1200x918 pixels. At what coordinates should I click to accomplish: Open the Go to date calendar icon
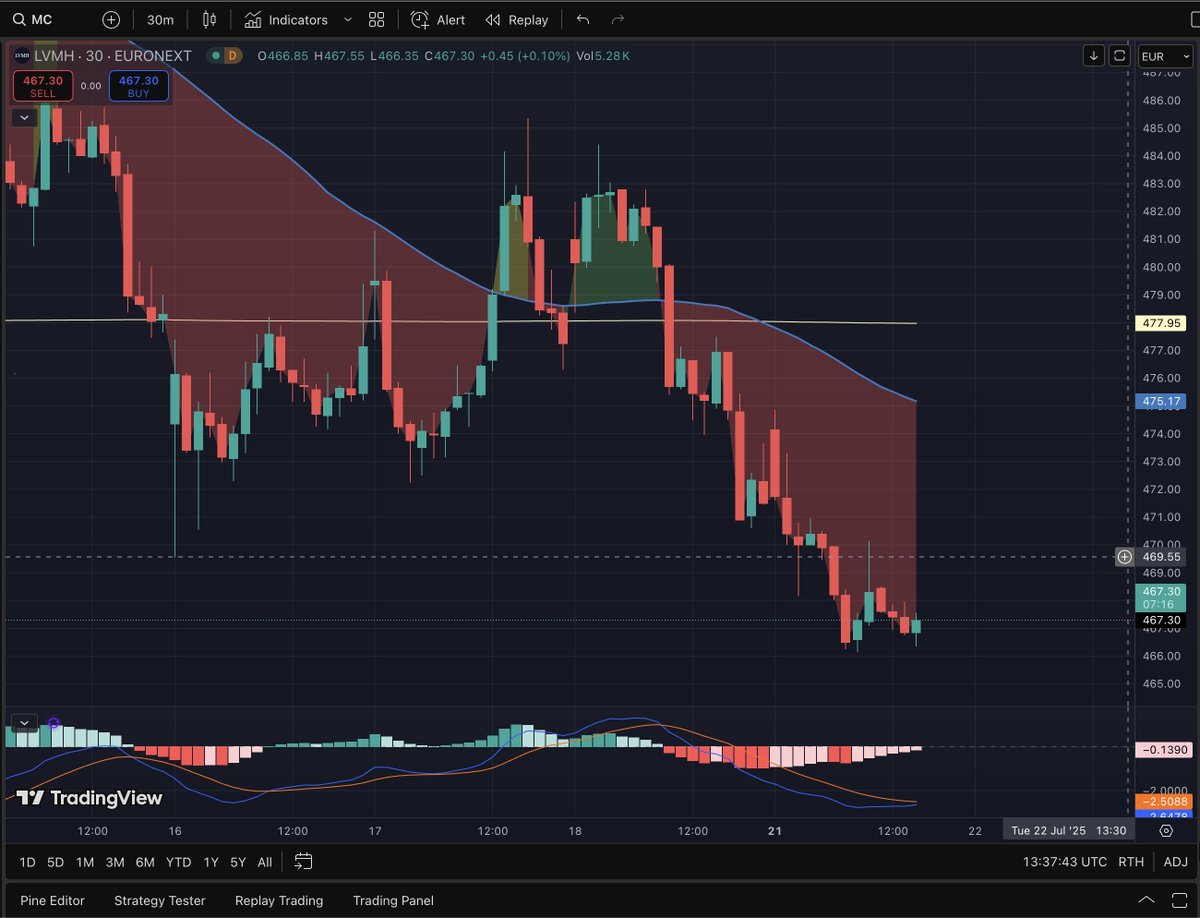click(x=304, y=861)
